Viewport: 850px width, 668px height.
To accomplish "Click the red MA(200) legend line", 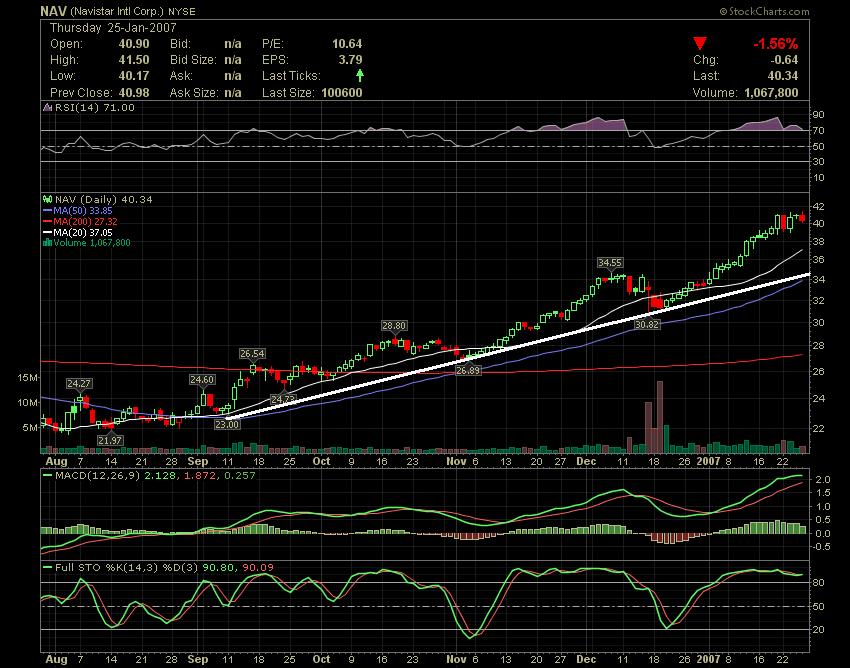I will (48, 222).
